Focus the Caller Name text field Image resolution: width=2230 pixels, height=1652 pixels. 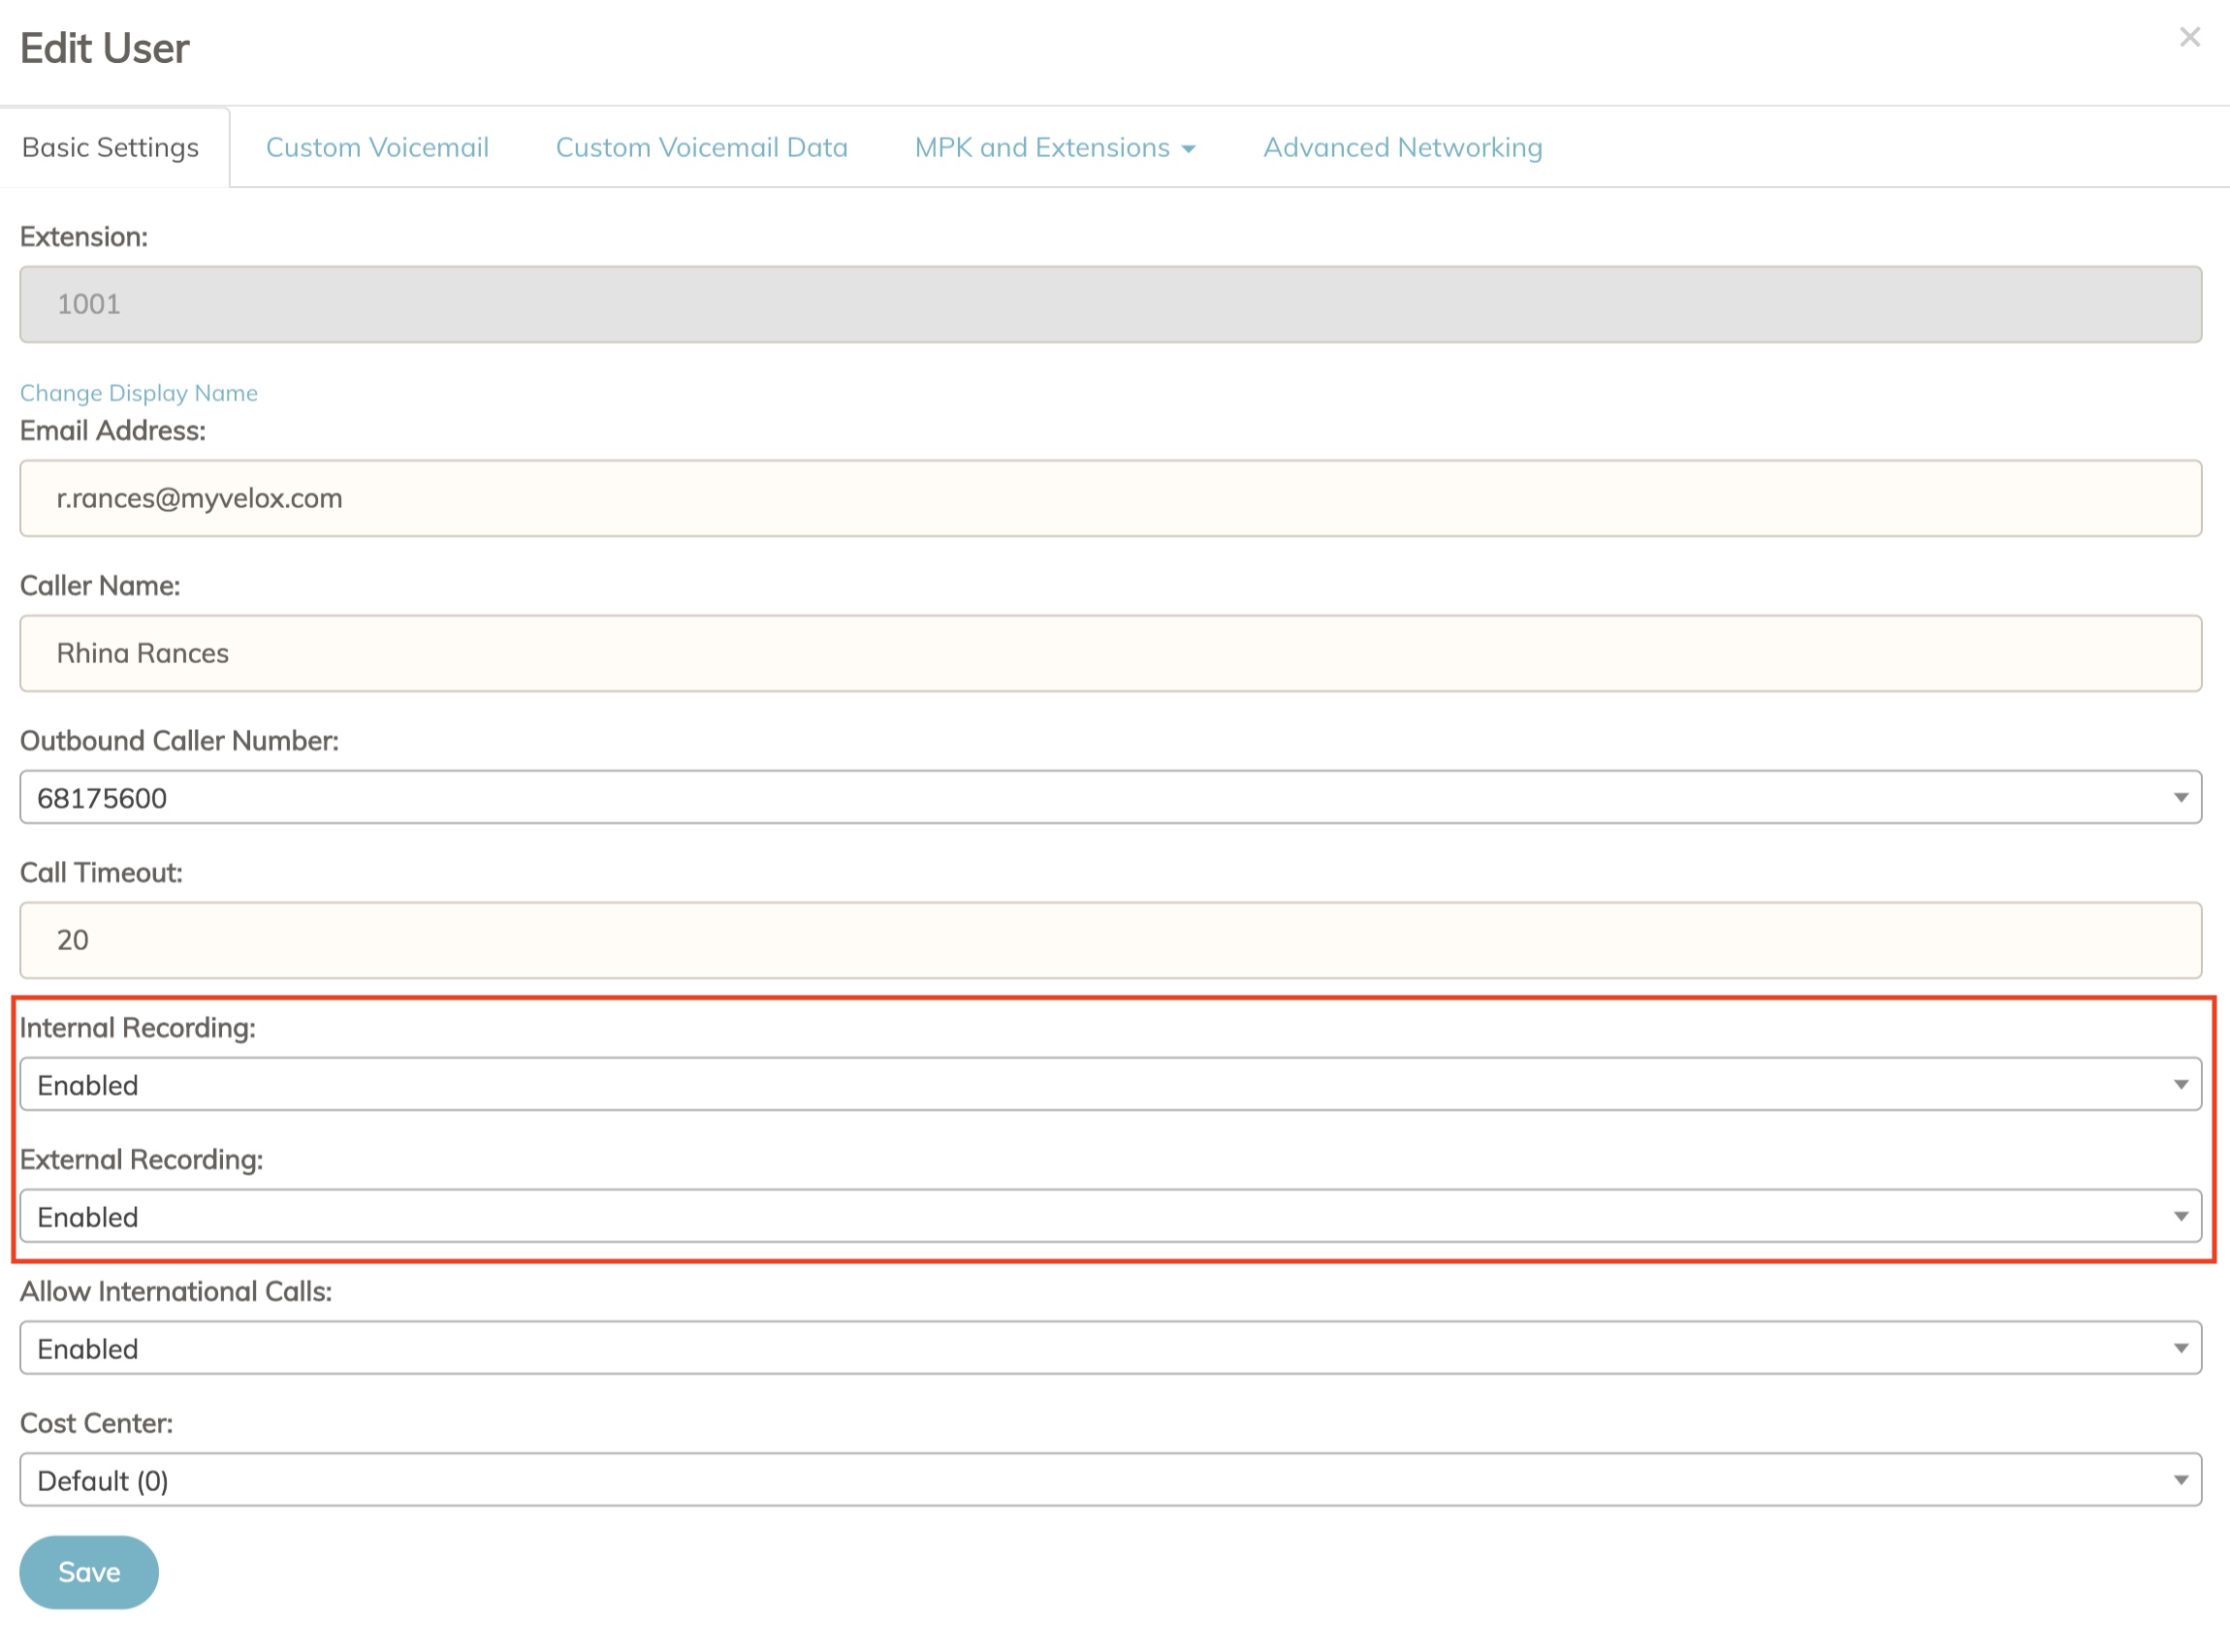(x=1110, y=653)
